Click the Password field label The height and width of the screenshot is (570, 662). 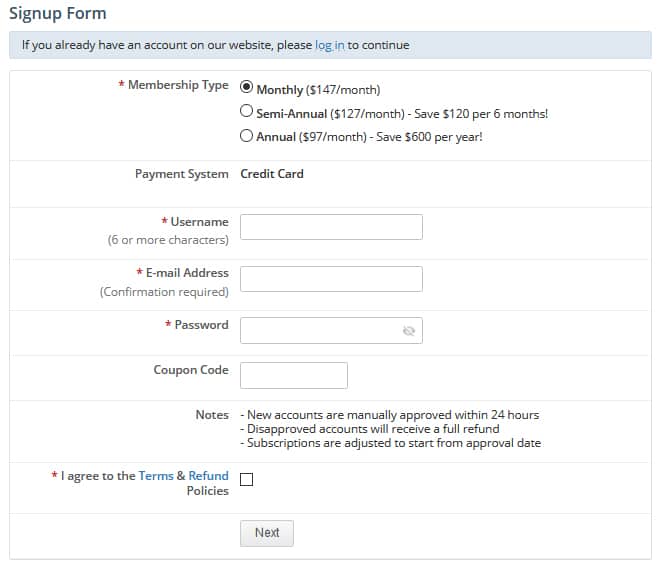(x=201, y=325)
